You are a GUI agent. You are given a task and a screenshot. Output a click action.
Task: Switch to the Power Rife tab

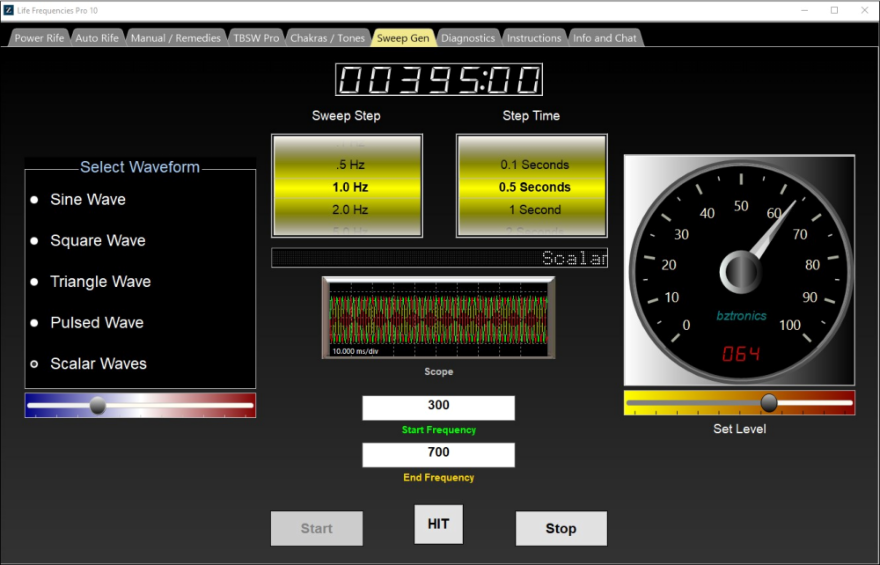pyautogui.click(x=41, y=38)
